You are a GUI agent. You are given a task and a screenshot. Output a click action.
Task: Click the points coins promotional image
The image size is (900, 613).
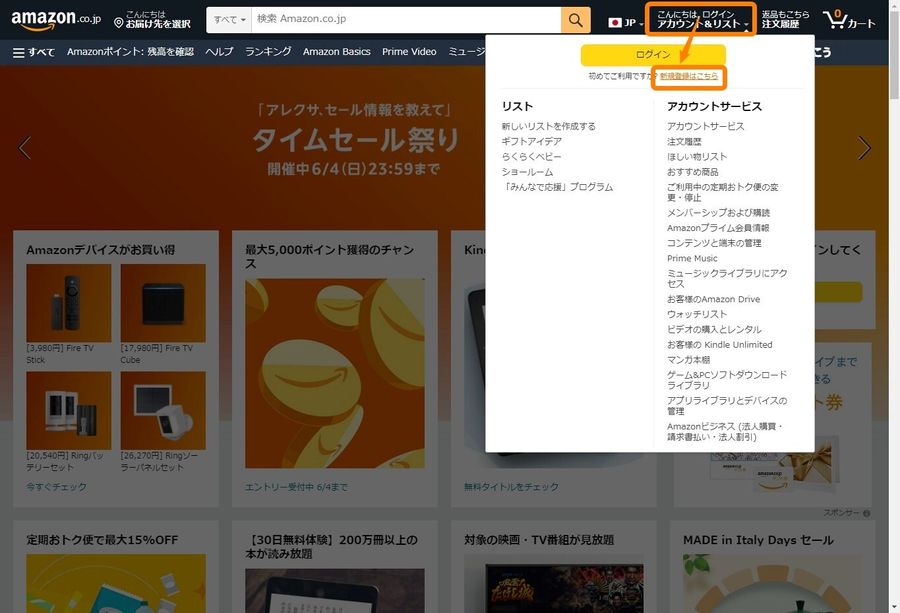pos(335,374)
